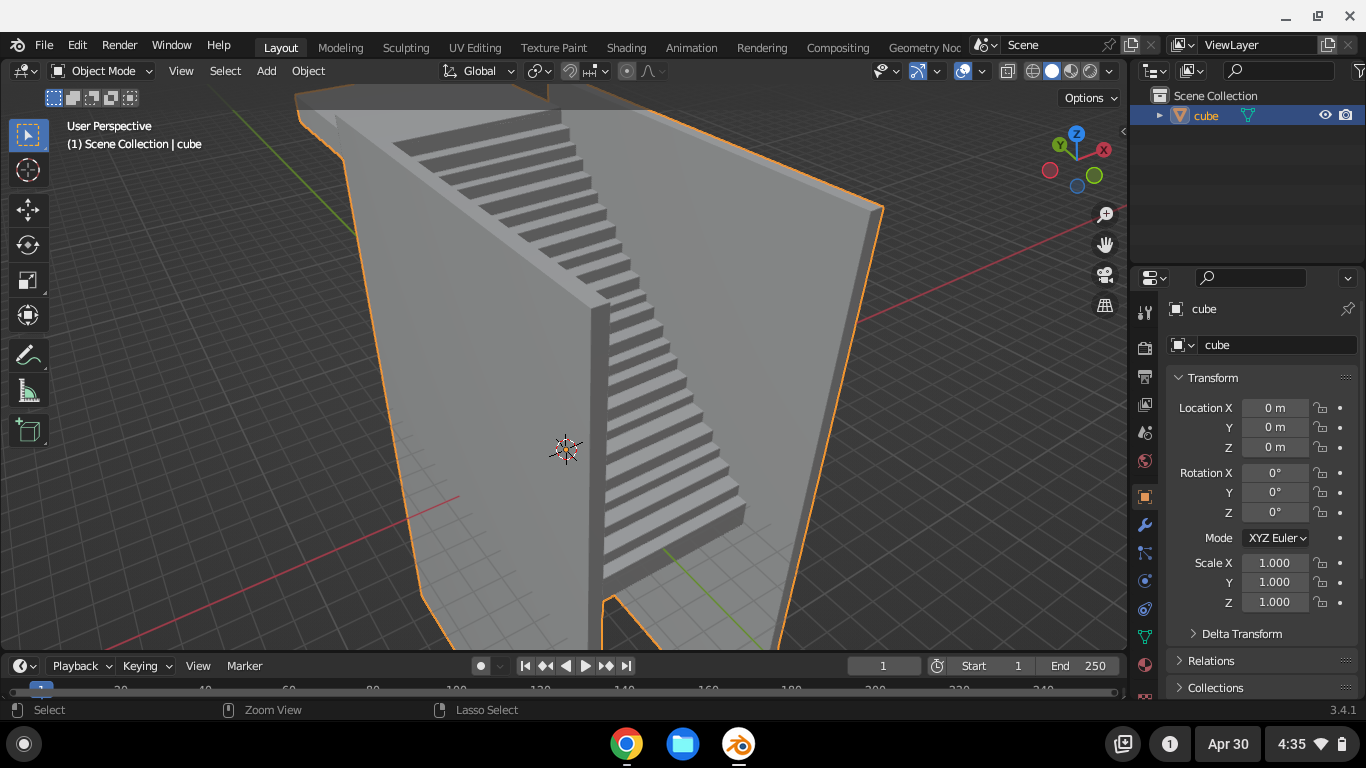This screenshot has height=768, width=1366.
Task: Open the Modifier properties wrench tab
Action: tap(1145, 525)
